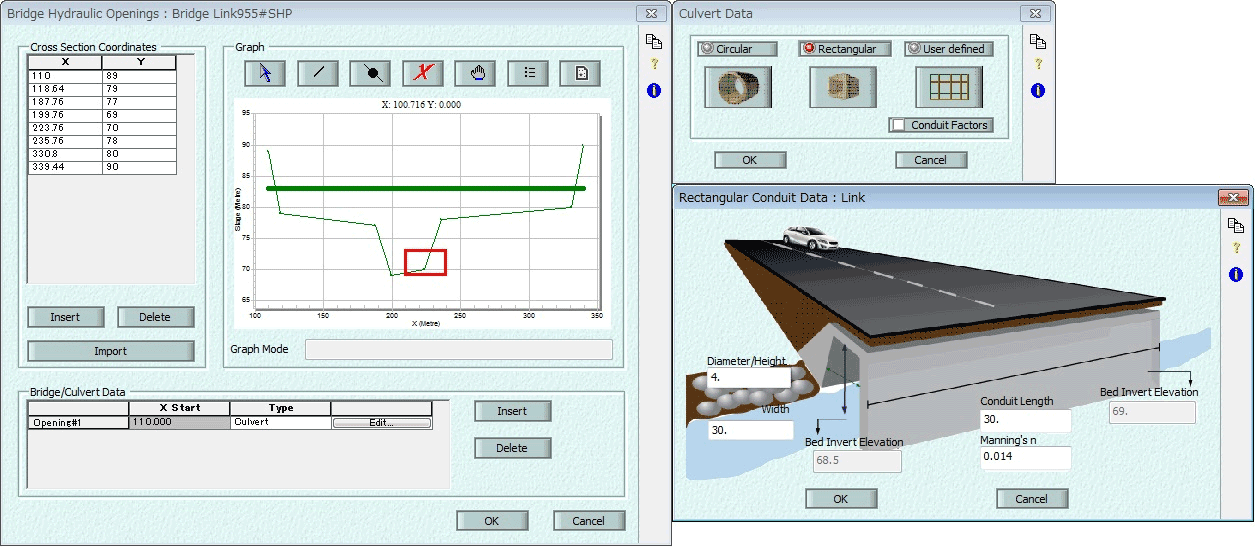
Task: Activate the hand pan tool
Action: (x=476, y=73)
